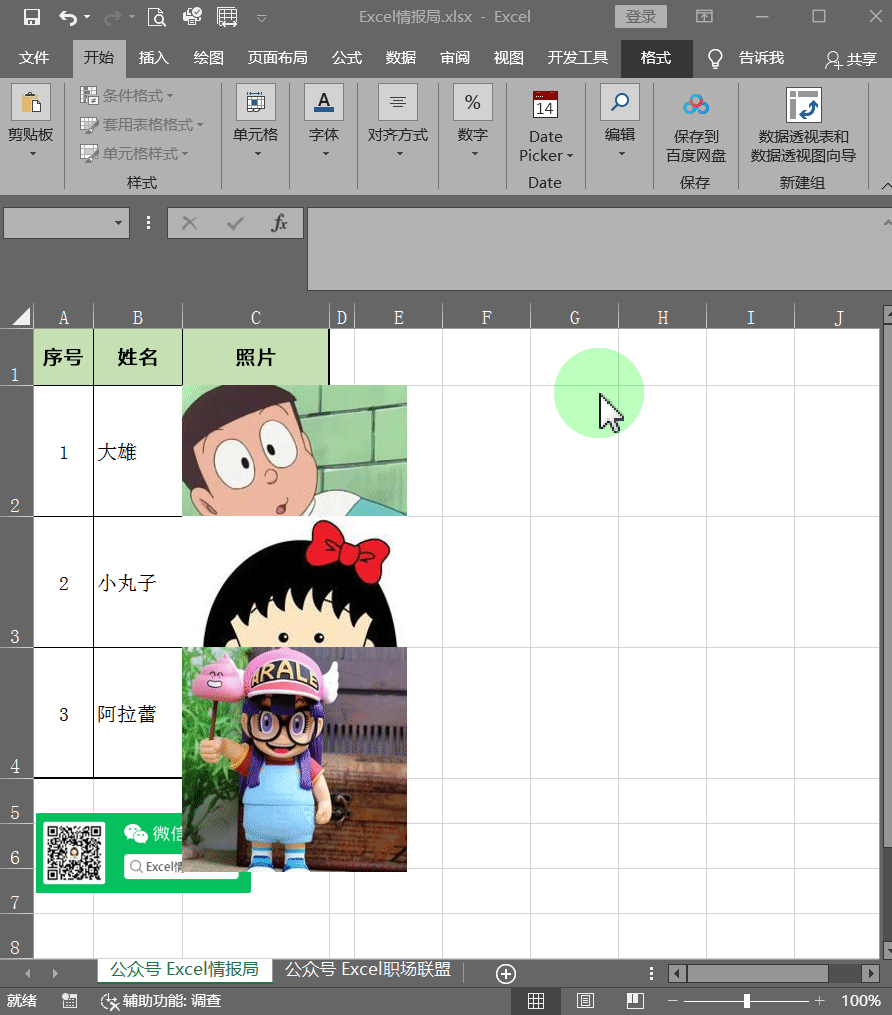
Task: Click the 登录 sign-in button
Action: pyautogui.click(x=640, y=17)
